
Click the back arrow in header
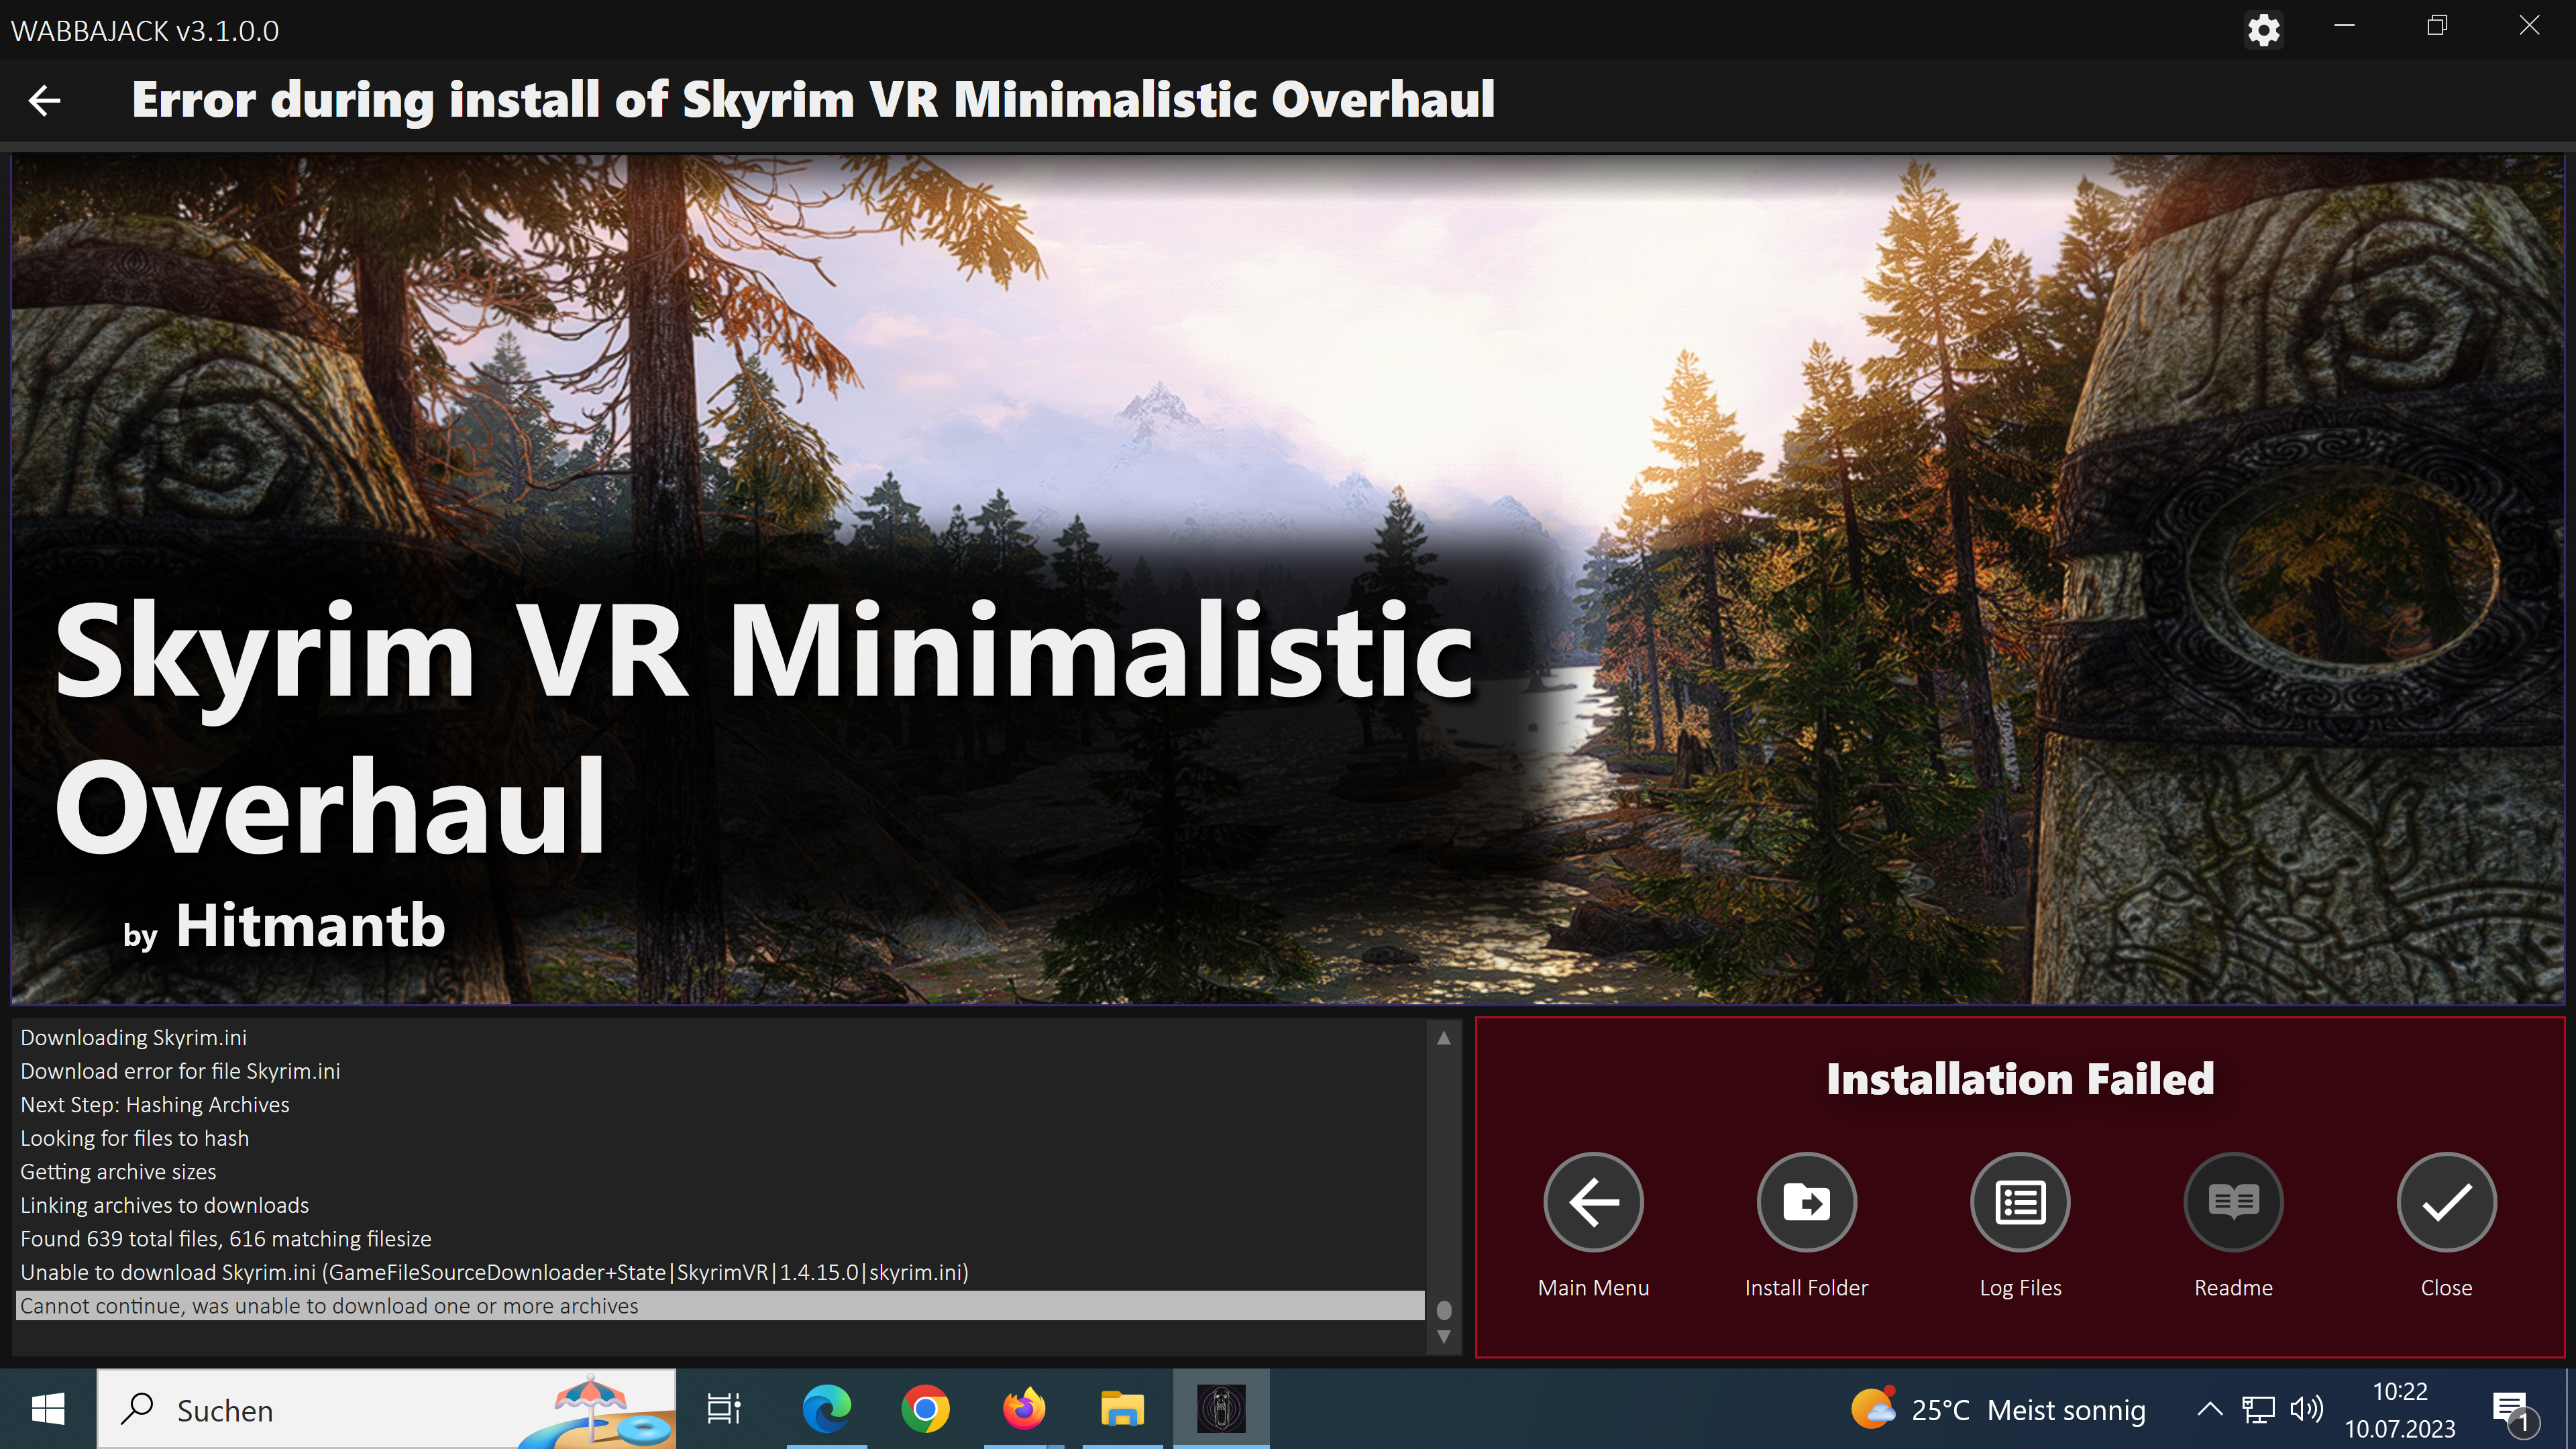tap(45, 100)
